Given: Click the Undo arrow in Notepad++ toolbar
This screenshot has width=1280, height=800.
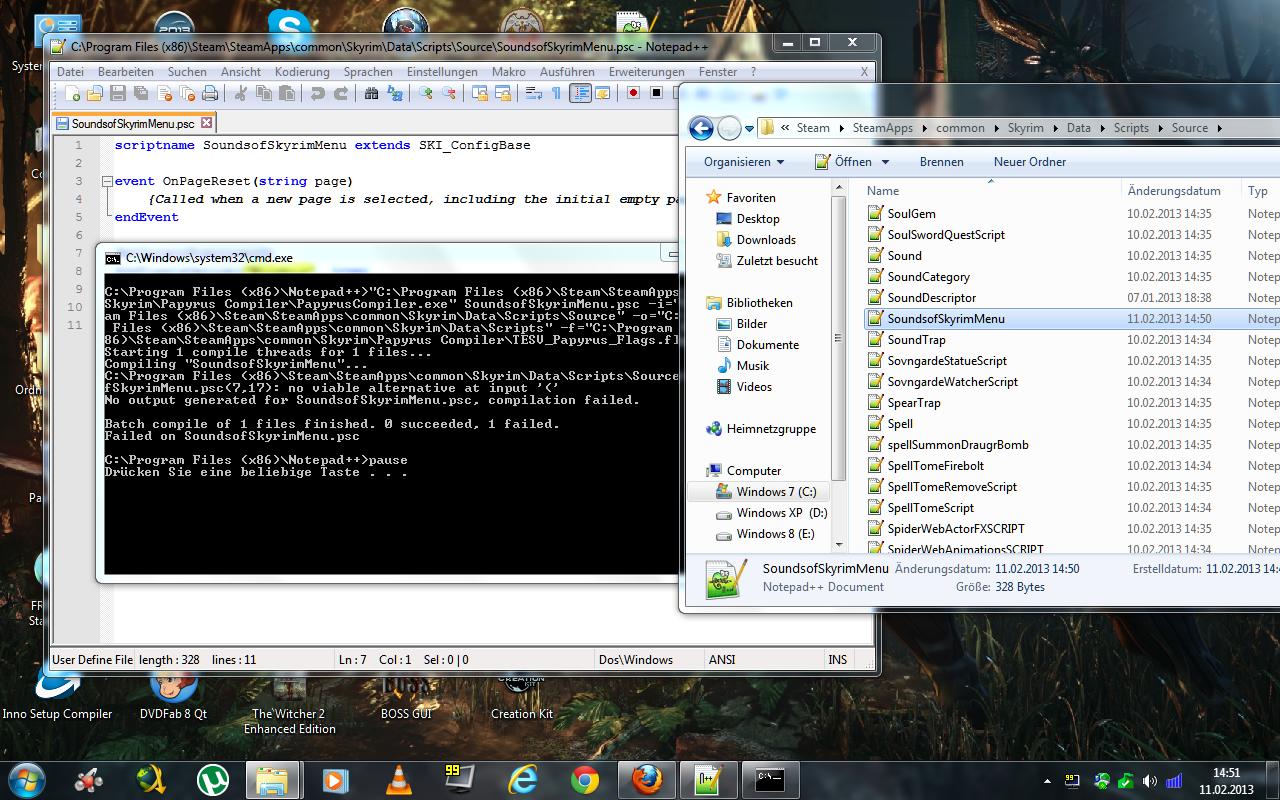Looking at the screenshot, I should tap(318, 93).
